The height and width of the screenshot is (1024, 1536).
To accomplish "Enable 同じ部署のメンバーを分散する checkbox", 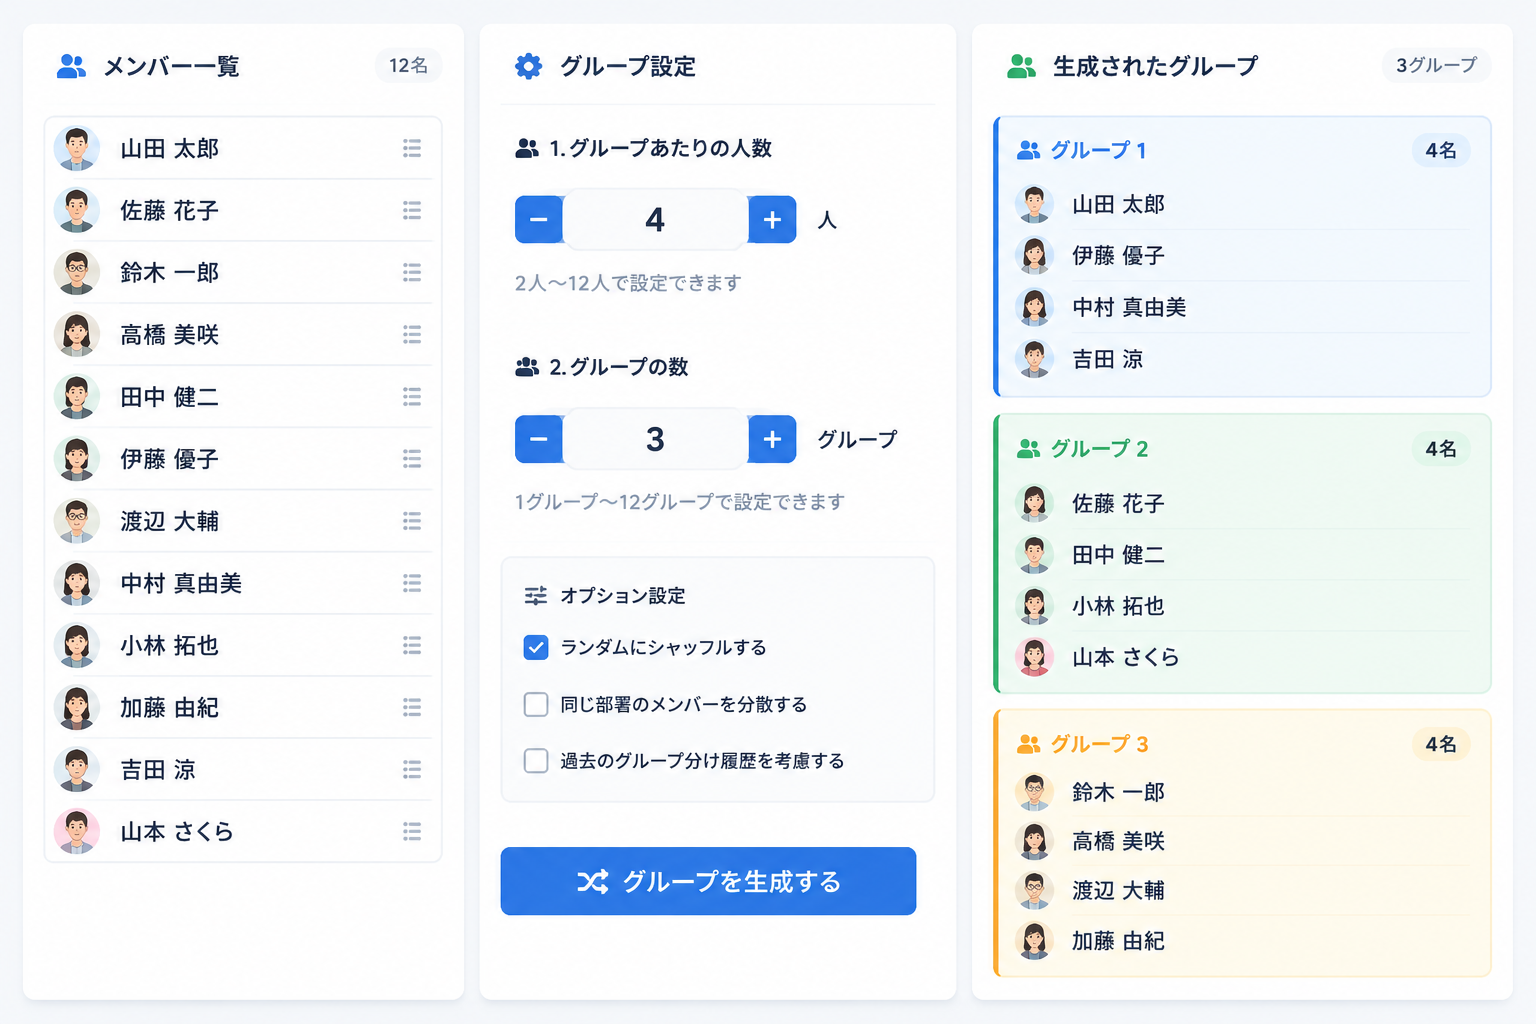I will (536, 705).
